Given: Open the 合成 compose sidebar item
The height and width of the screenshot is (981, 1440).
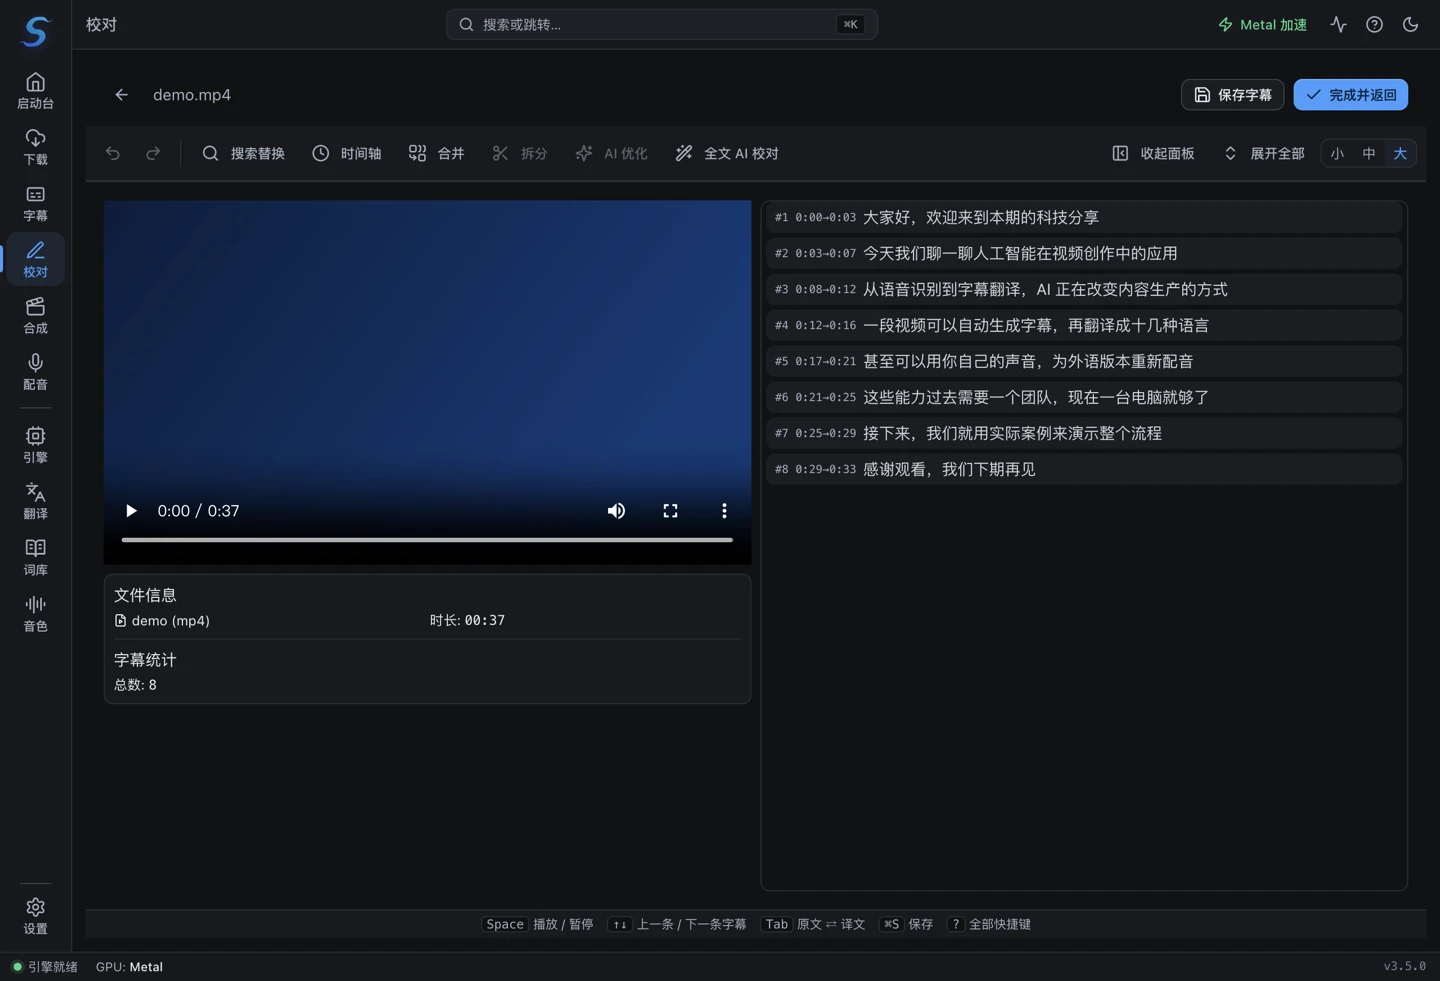Looking at the screenshot, I should 35,315.
